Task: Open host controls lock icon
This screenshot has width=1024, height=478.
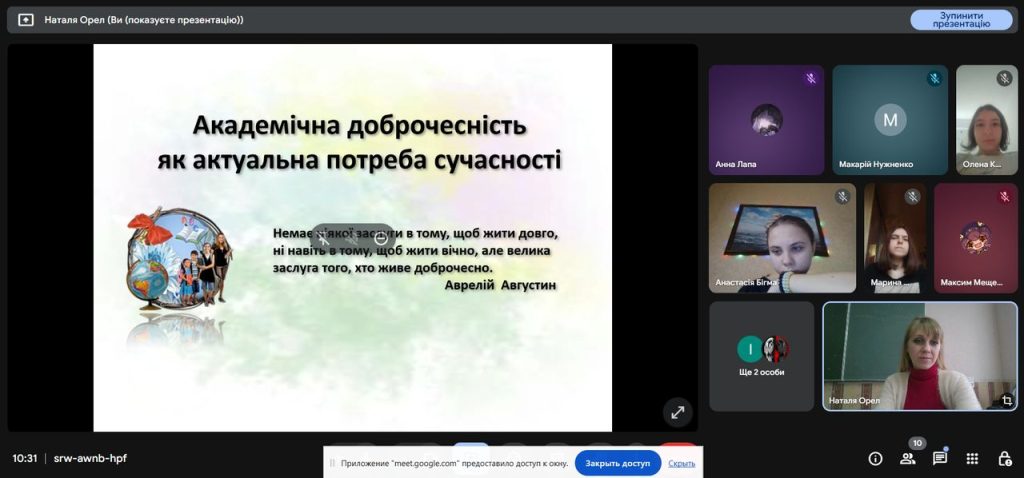Action: 1004,458
